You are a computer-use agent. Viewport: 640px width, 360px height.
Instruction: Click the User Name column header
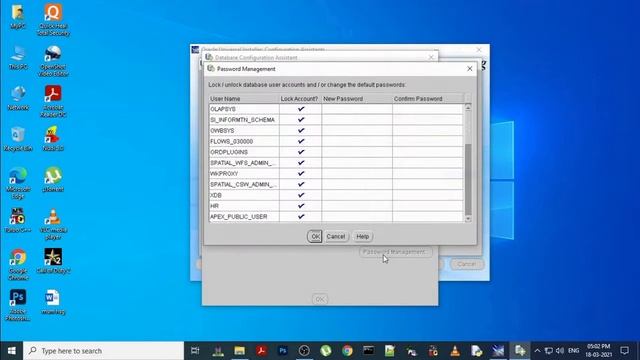[x=244, y=99]
